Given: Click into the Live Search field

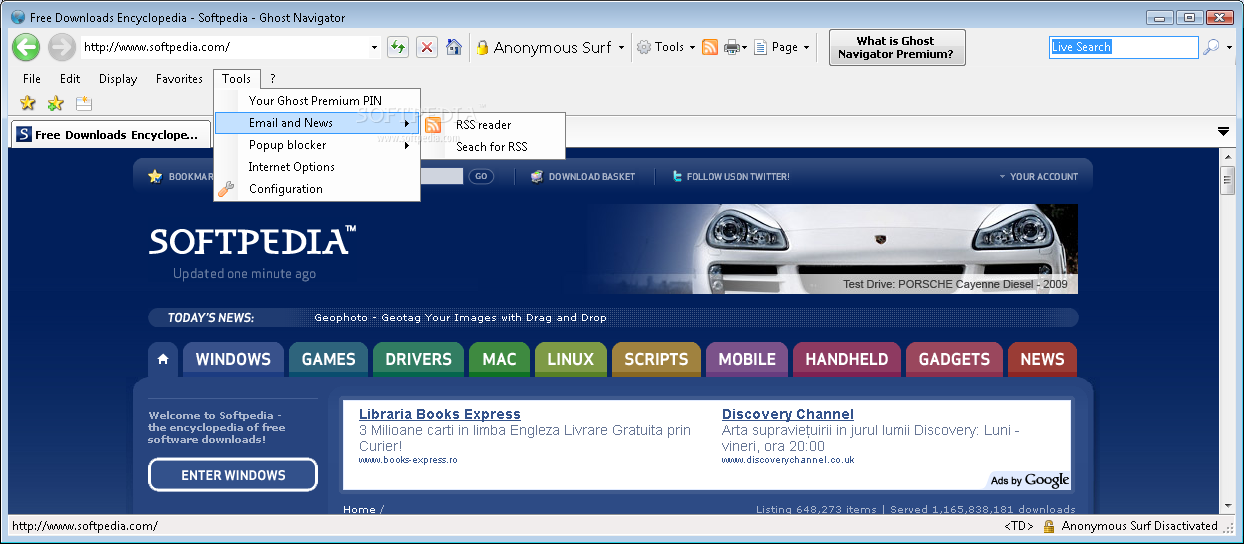Looking at the screenshot, I should point(1123,47).
